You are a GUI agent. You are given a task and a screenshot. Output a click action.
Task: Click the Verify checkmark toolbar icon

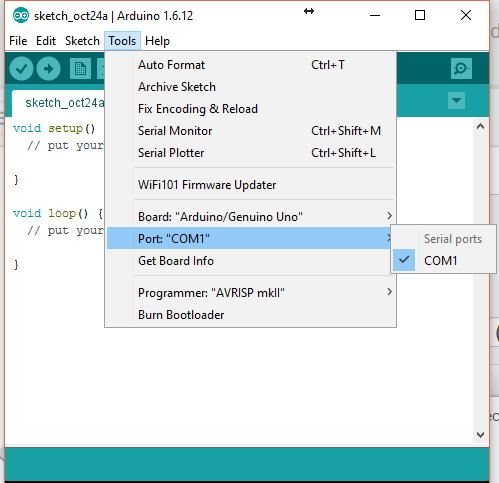21,69
